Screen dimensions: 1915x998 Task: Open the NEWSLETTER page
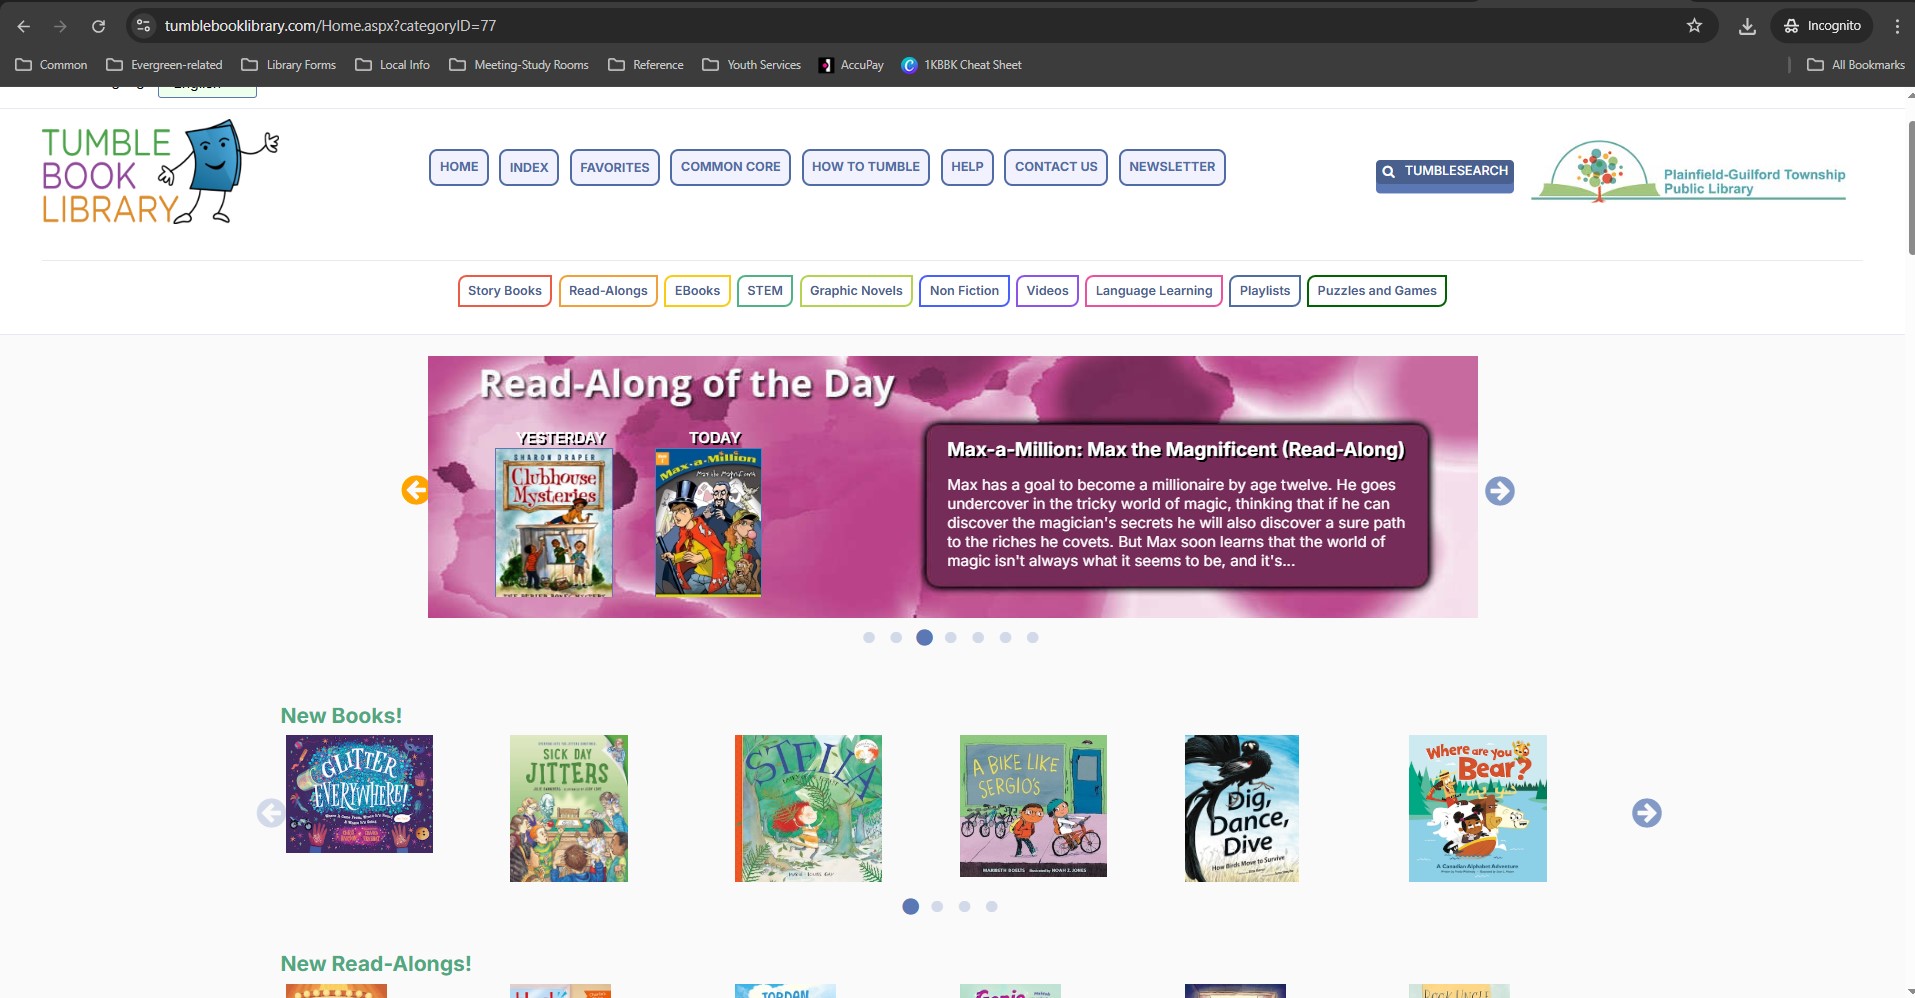click(1172, 167)
